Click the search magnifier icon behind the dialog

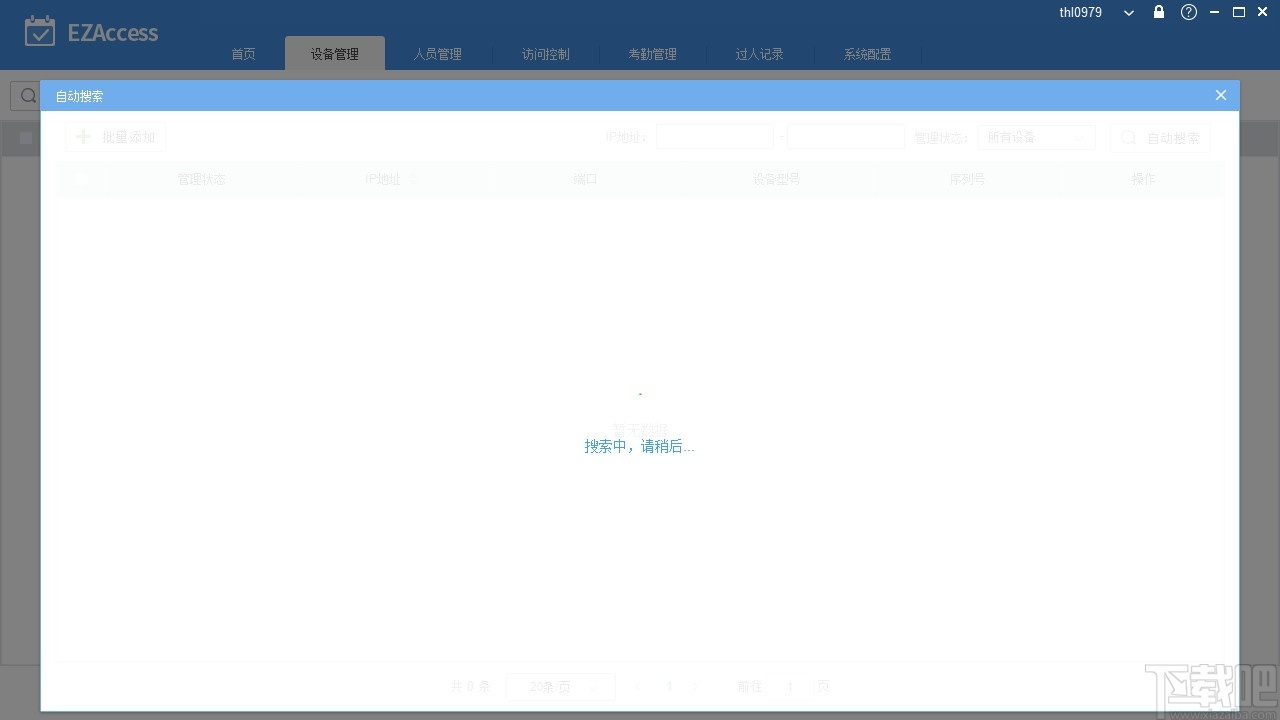[27, 95]
